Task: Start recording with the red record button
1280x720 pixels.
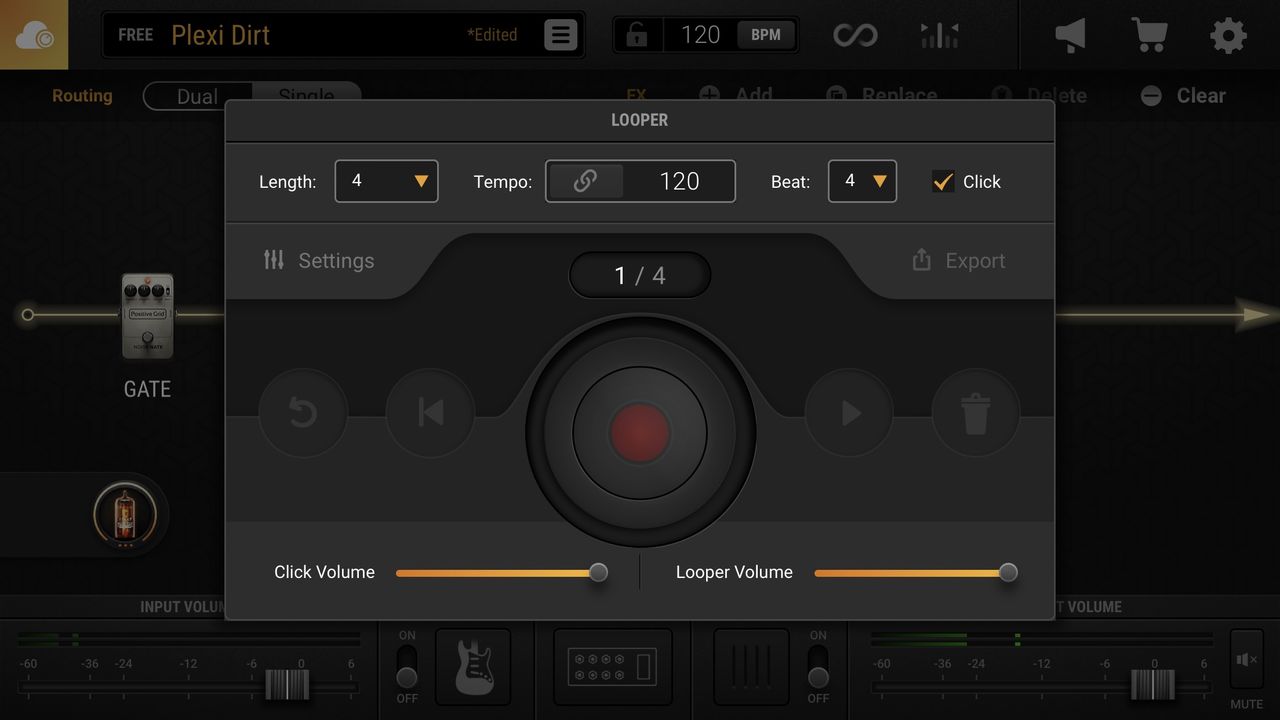Action: [640, 433]
